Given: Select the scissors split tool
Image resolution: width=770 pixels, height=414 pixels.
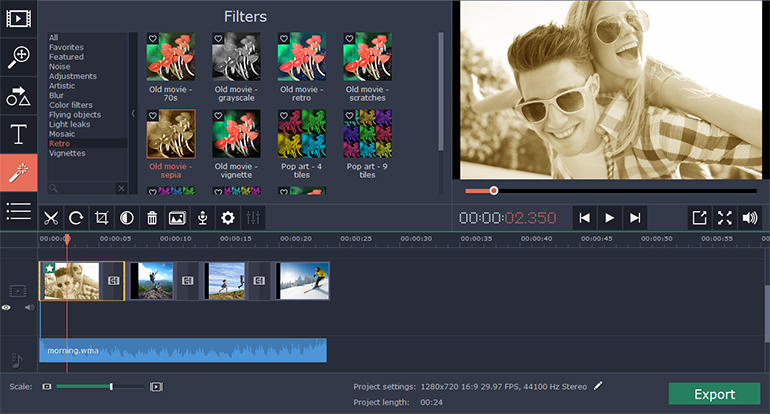Looking at the screenshot, I should (51, 218).
